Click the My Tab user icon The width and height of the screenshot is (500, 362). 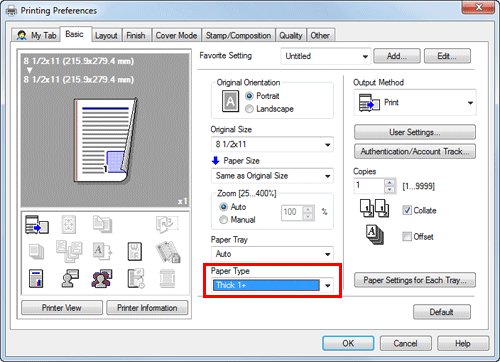click(x=22, y=35)
